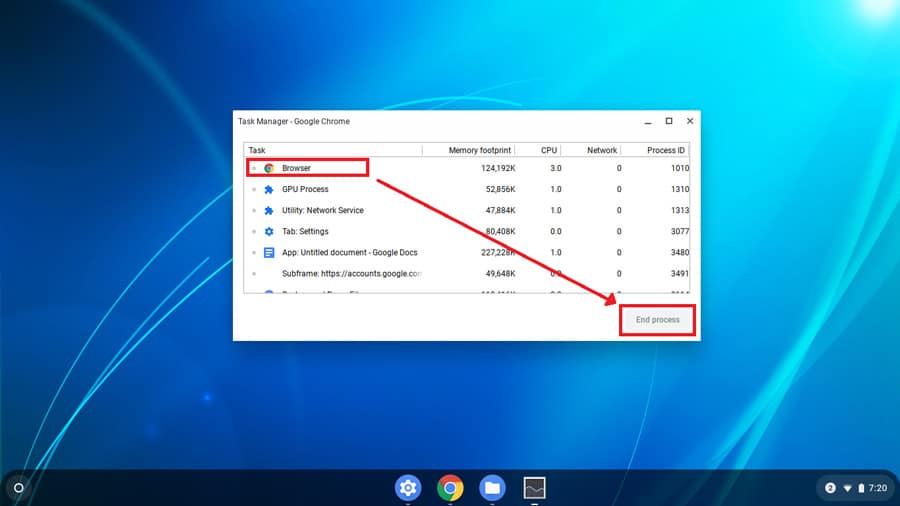Maximize the Task Manager window
The width and height of the screenshot is (900, 506).
pos(669,121)
